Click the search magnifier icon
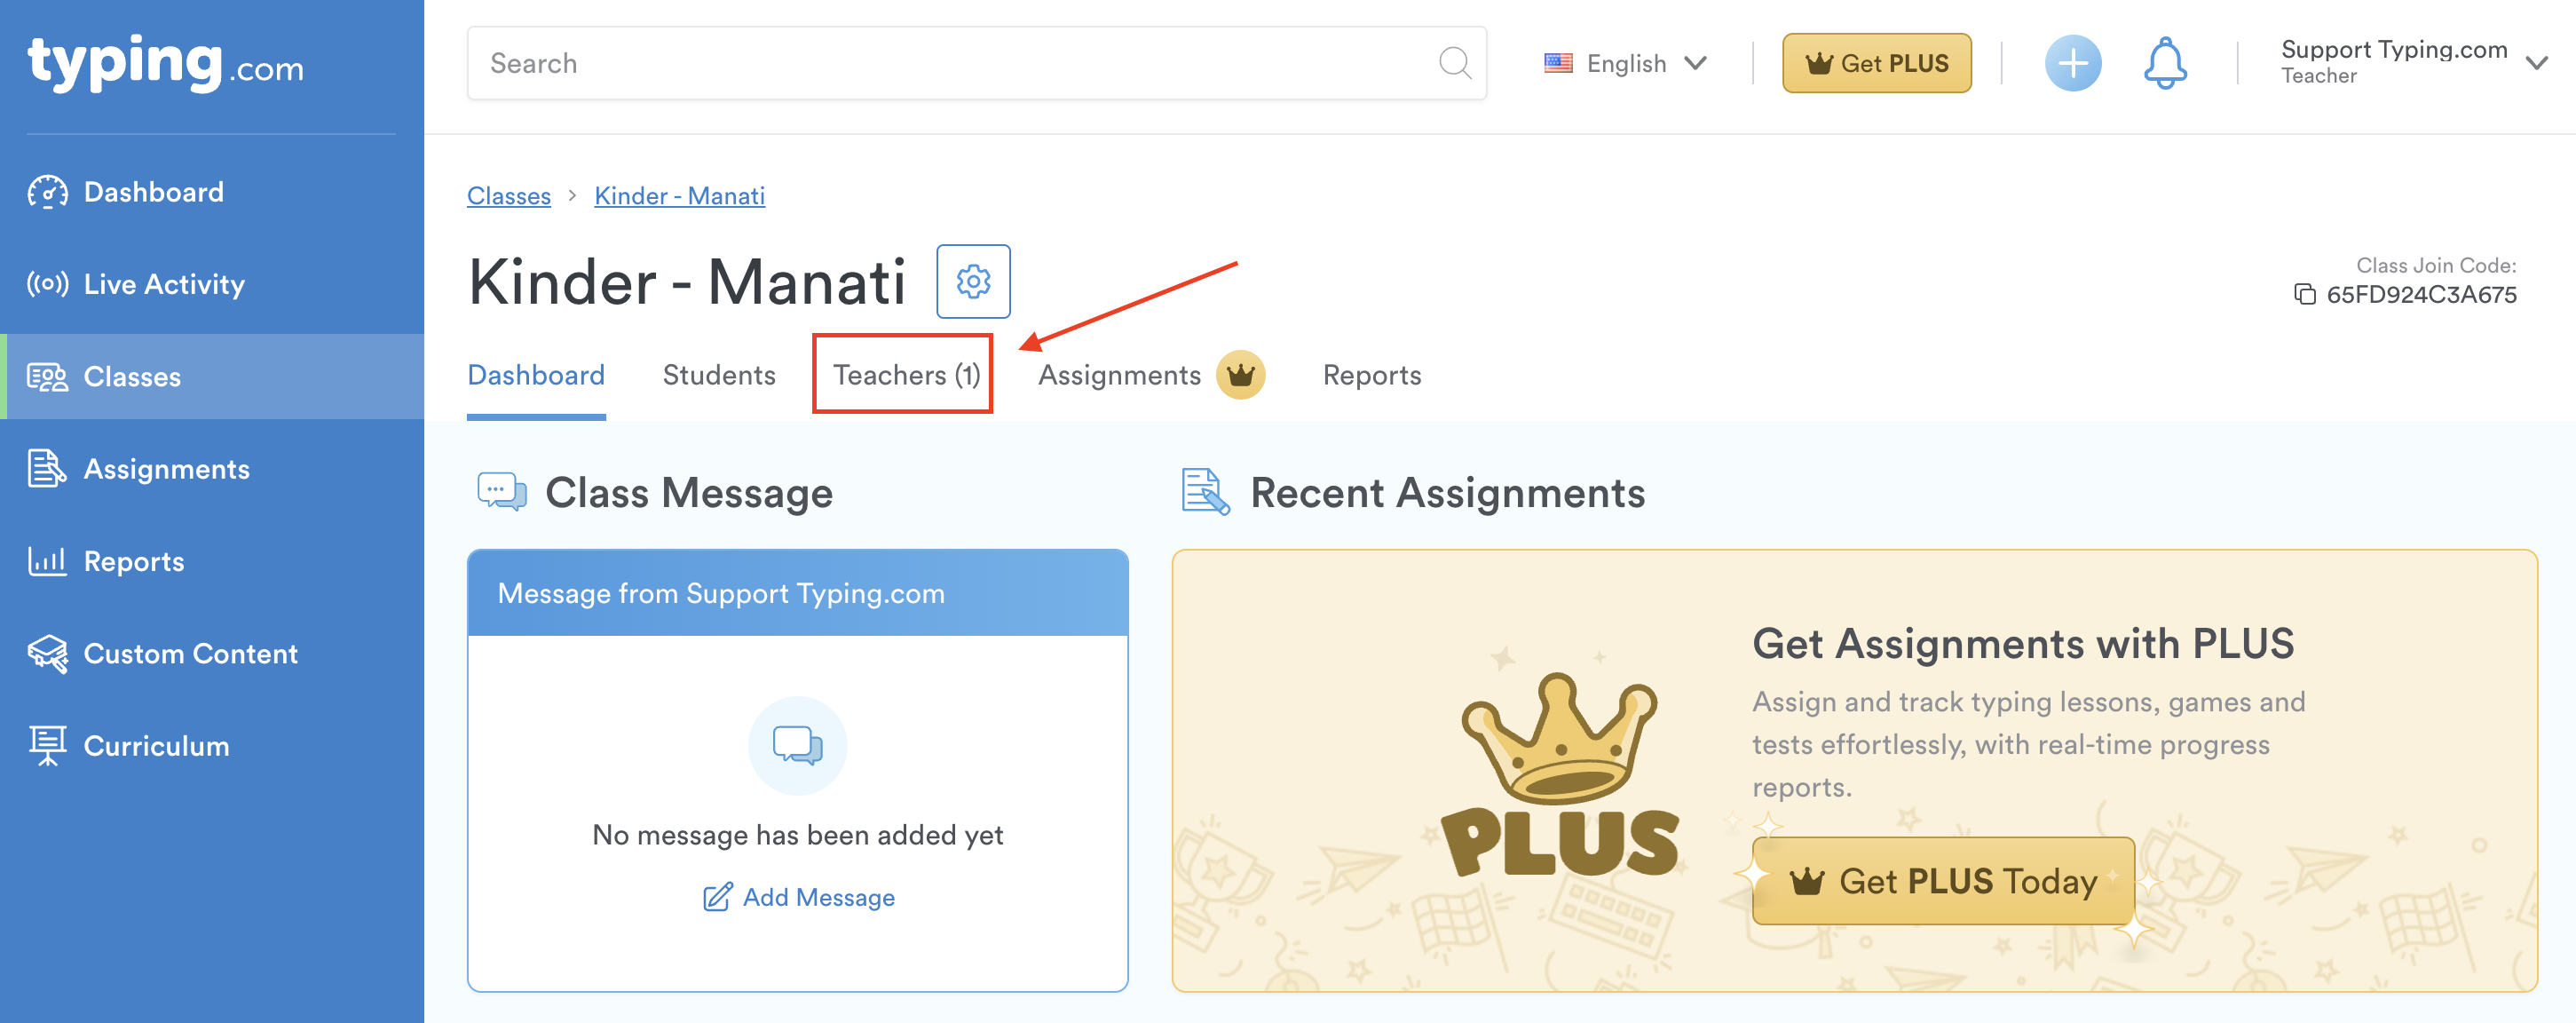Viewport: 2576px width, 1023px height. [x=1454, y=64]
